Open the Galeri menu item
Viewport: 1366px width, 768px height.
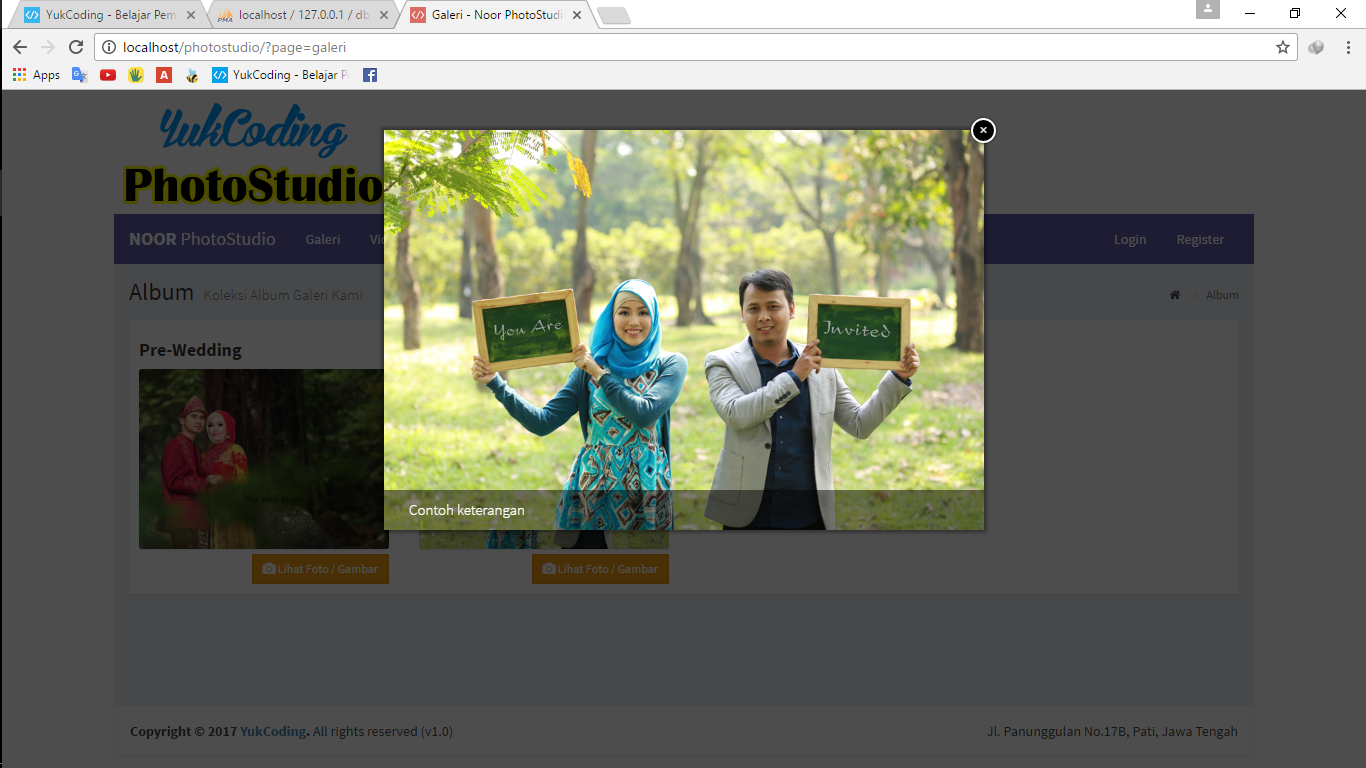[323, 239]
